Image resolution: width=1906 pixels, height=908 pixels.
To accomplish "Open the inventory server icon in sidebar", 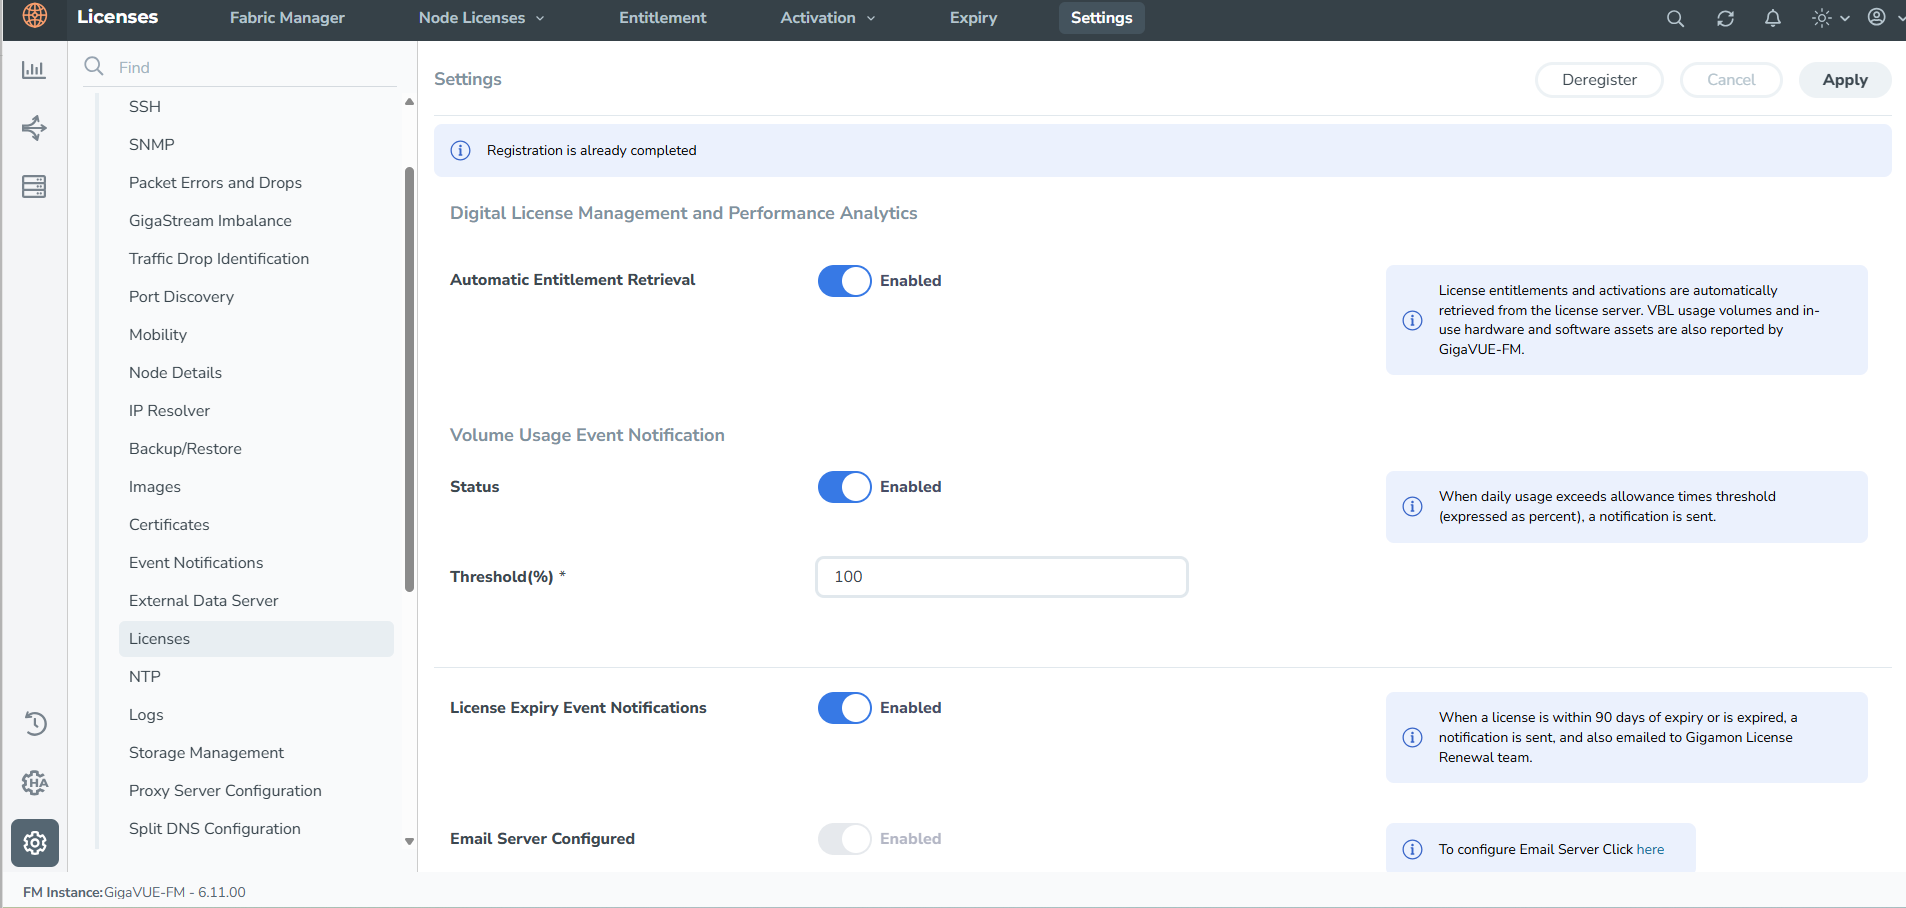I will click(34, 186).
